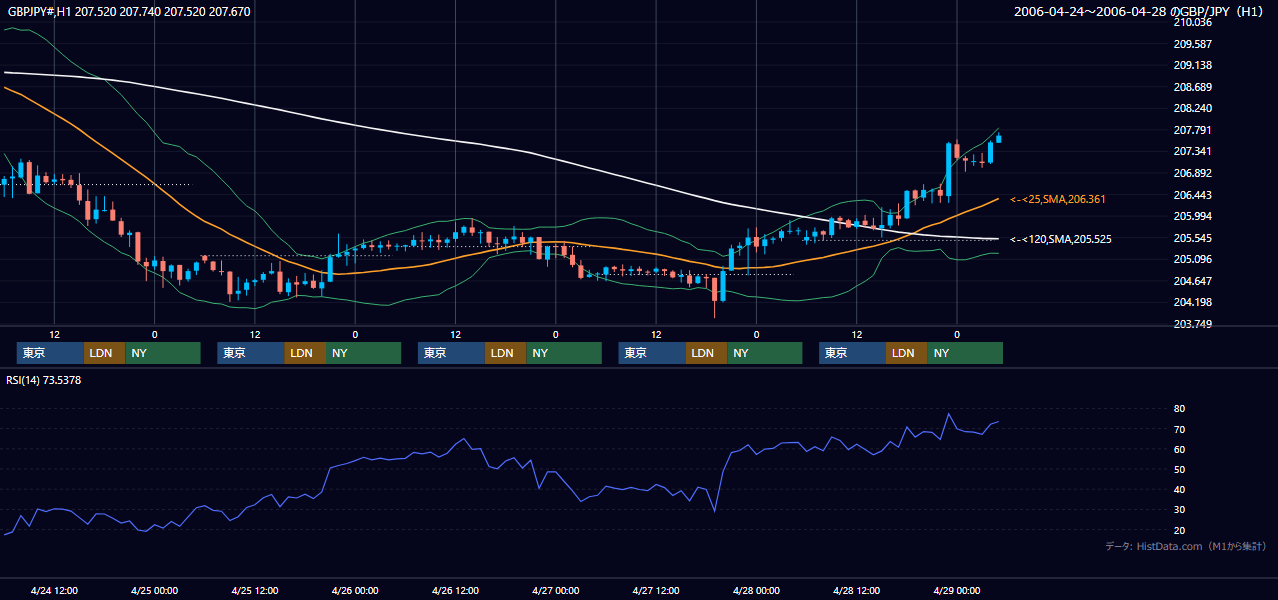Click the 4/27 12:00 time axis label
Image resolution: width=1278 pixels, height=600 pixels.
click(656, 591)
